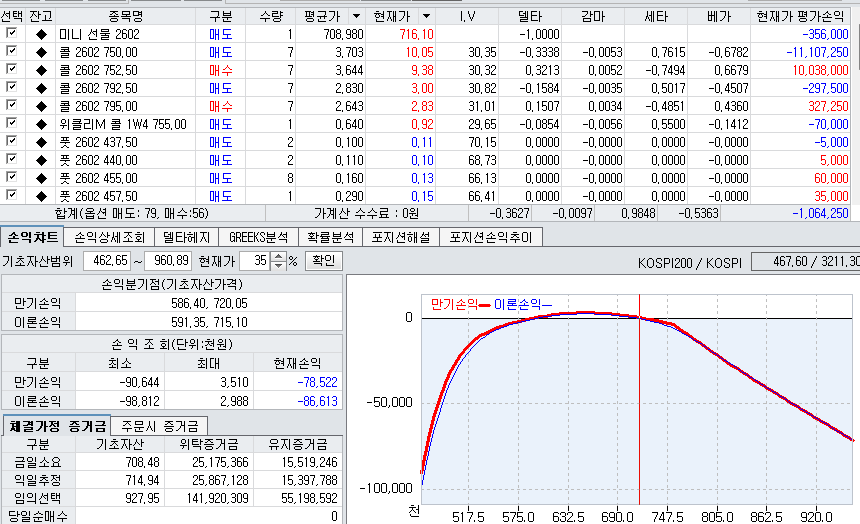860x524 pixels.
Task: Click the 만기손익 breakeven 586.40, 720.05
Action: pos(209,303)
